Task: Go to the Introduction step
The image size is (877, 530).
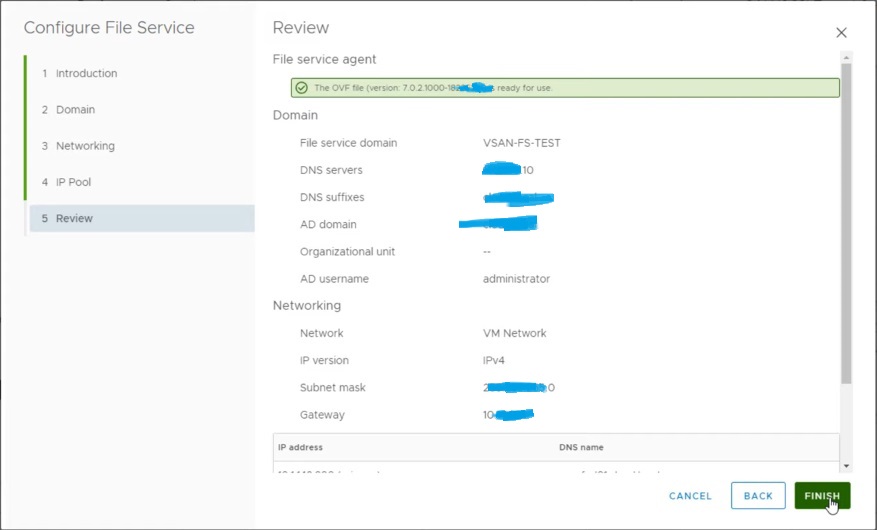Action: coord(86,74)
